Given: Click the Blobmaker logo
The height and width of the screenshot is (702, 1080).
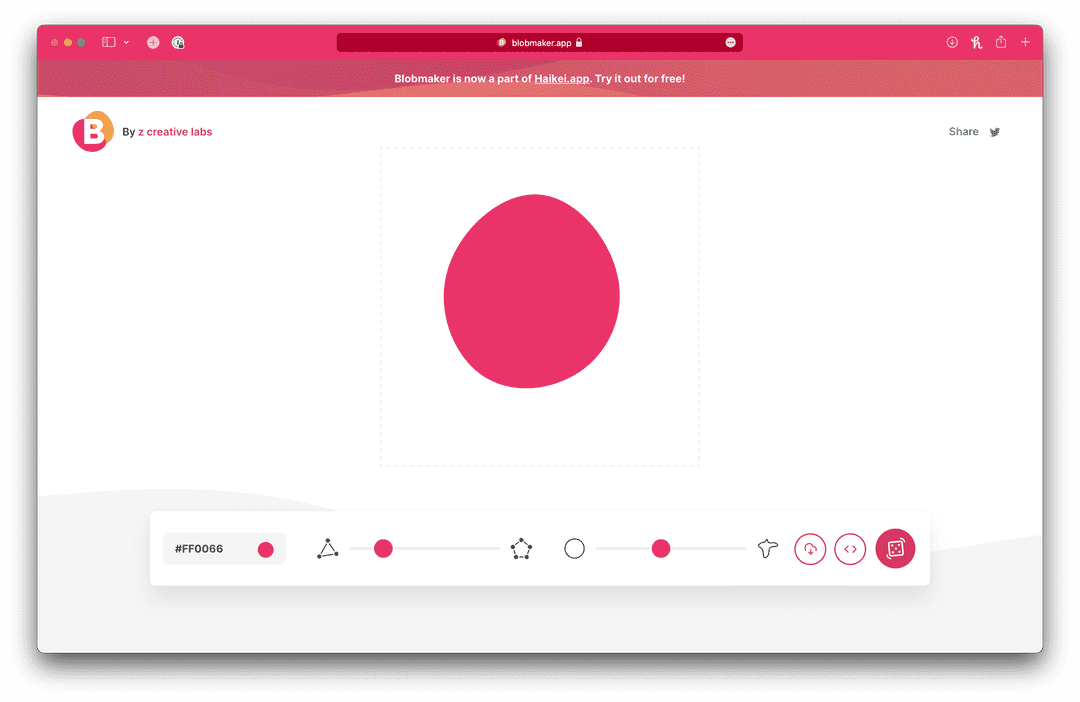Looking at the screenshot, I should point(92,131).
